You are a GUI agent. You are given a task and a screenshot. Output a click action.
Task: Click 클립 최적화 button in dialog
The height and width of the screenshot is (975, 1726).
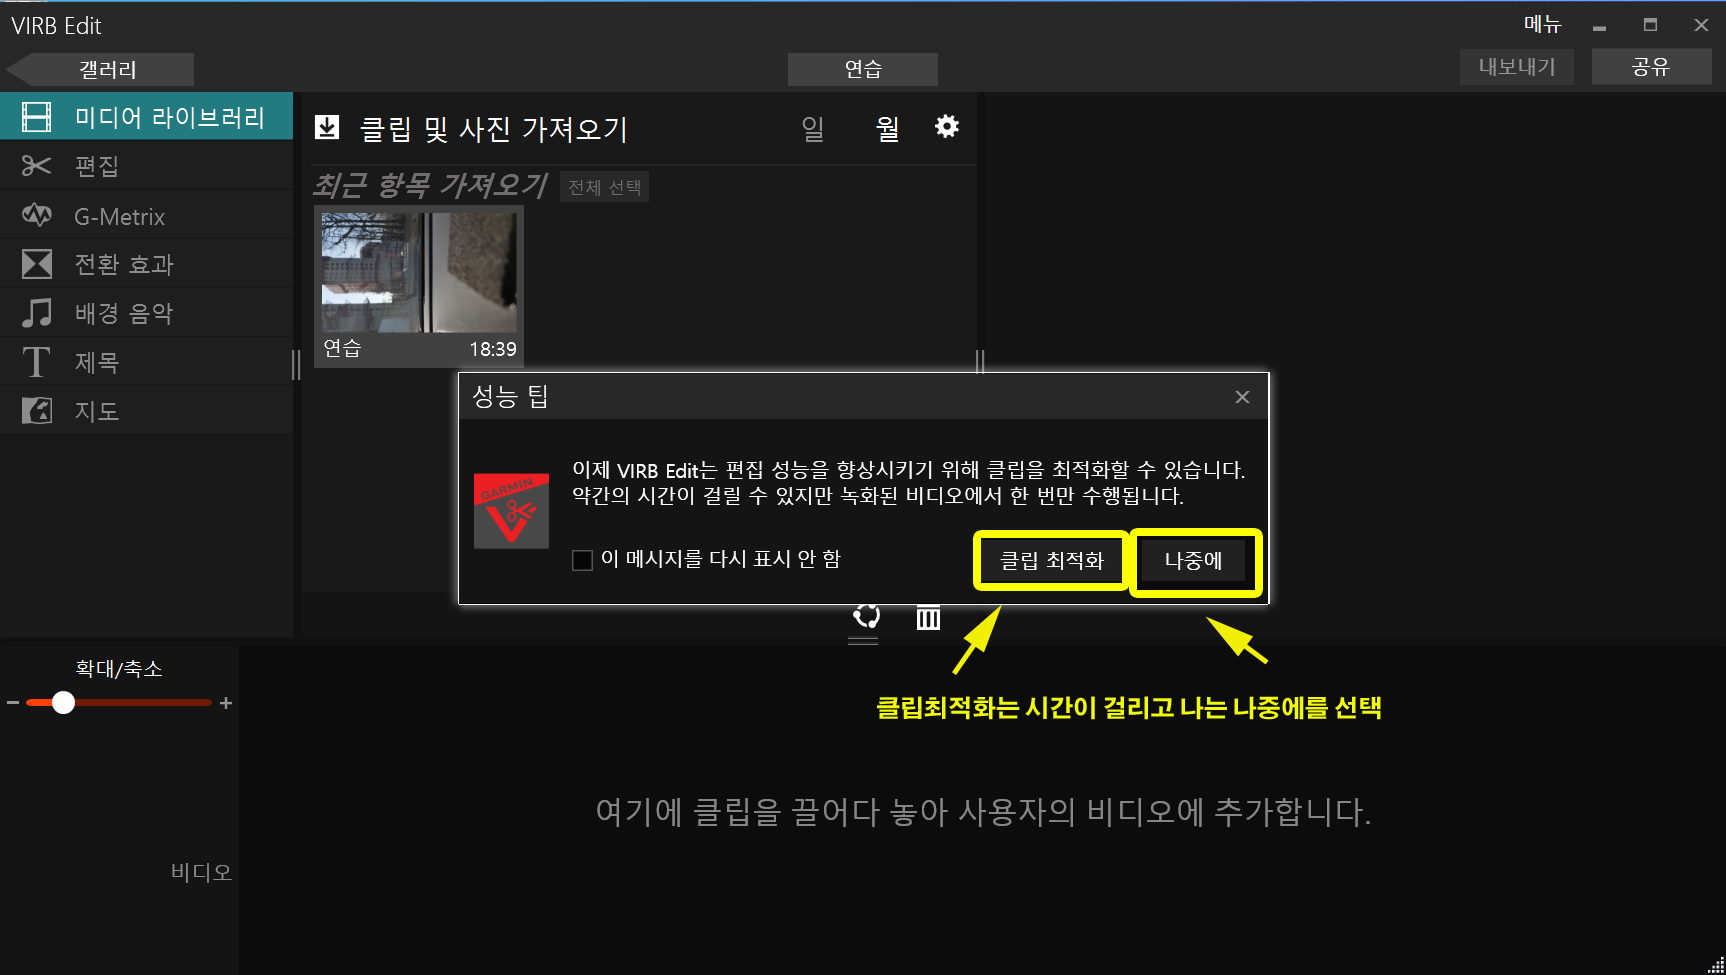pos(1052,561)
